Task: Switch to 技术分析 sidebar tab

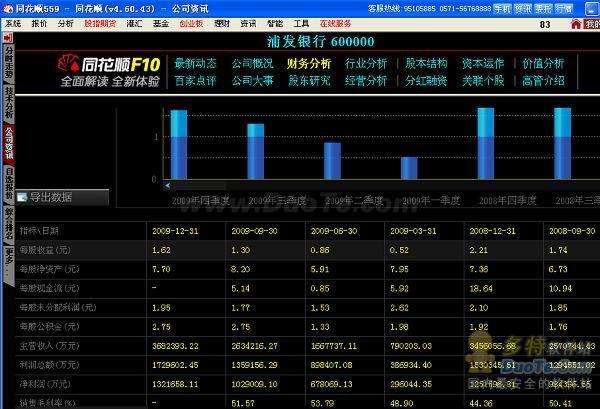Action: coord(8,104)
